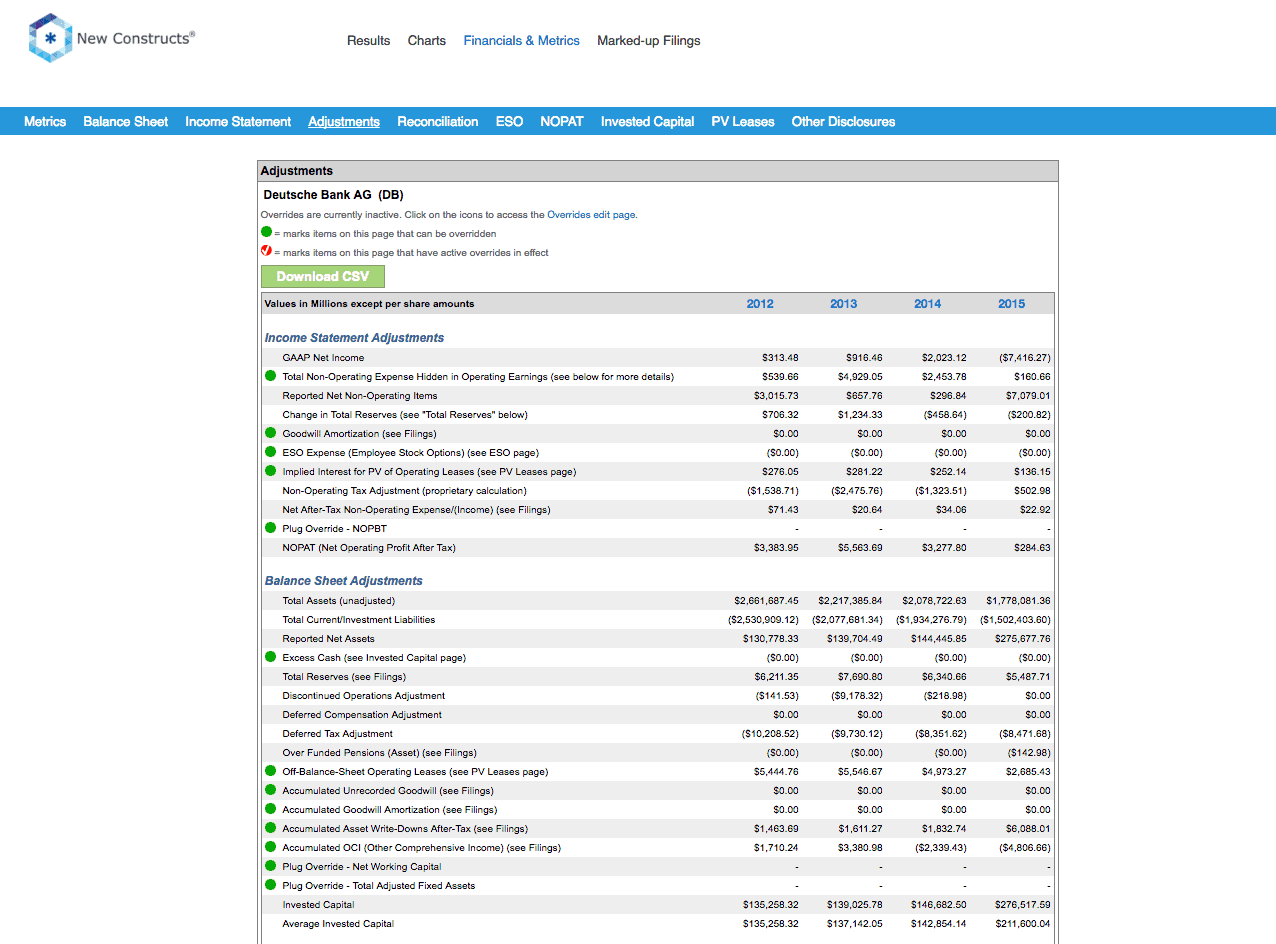Viewport: 1276px width, 944px height.
Task: Go to the Metrics subpage
Action: coord(45,121)
